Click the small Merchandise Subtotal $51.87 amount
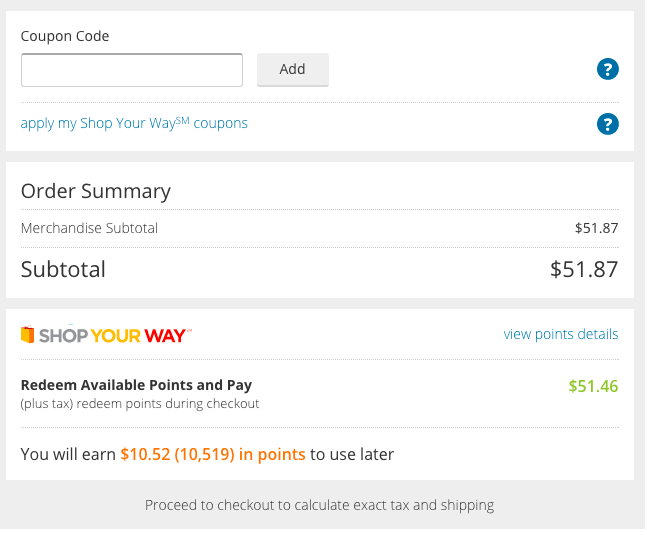 (x=596, y=228)
